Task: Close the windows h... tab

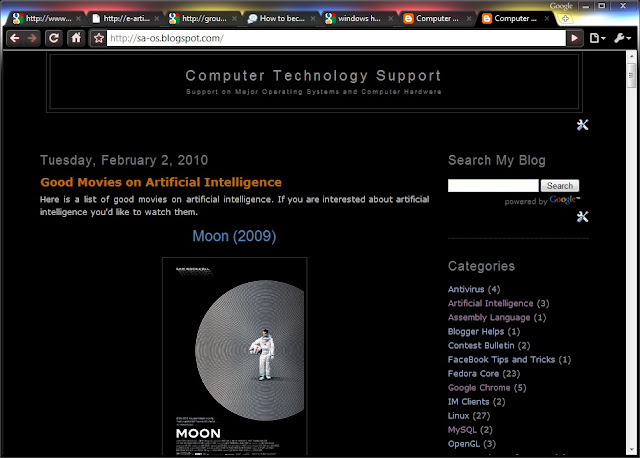Action: 391,18
